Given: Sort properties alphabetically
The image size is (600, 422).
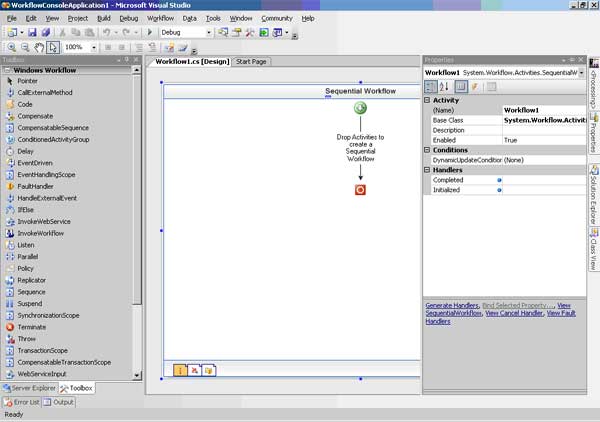Looking at the screenshot, I should tap(445, 87).
